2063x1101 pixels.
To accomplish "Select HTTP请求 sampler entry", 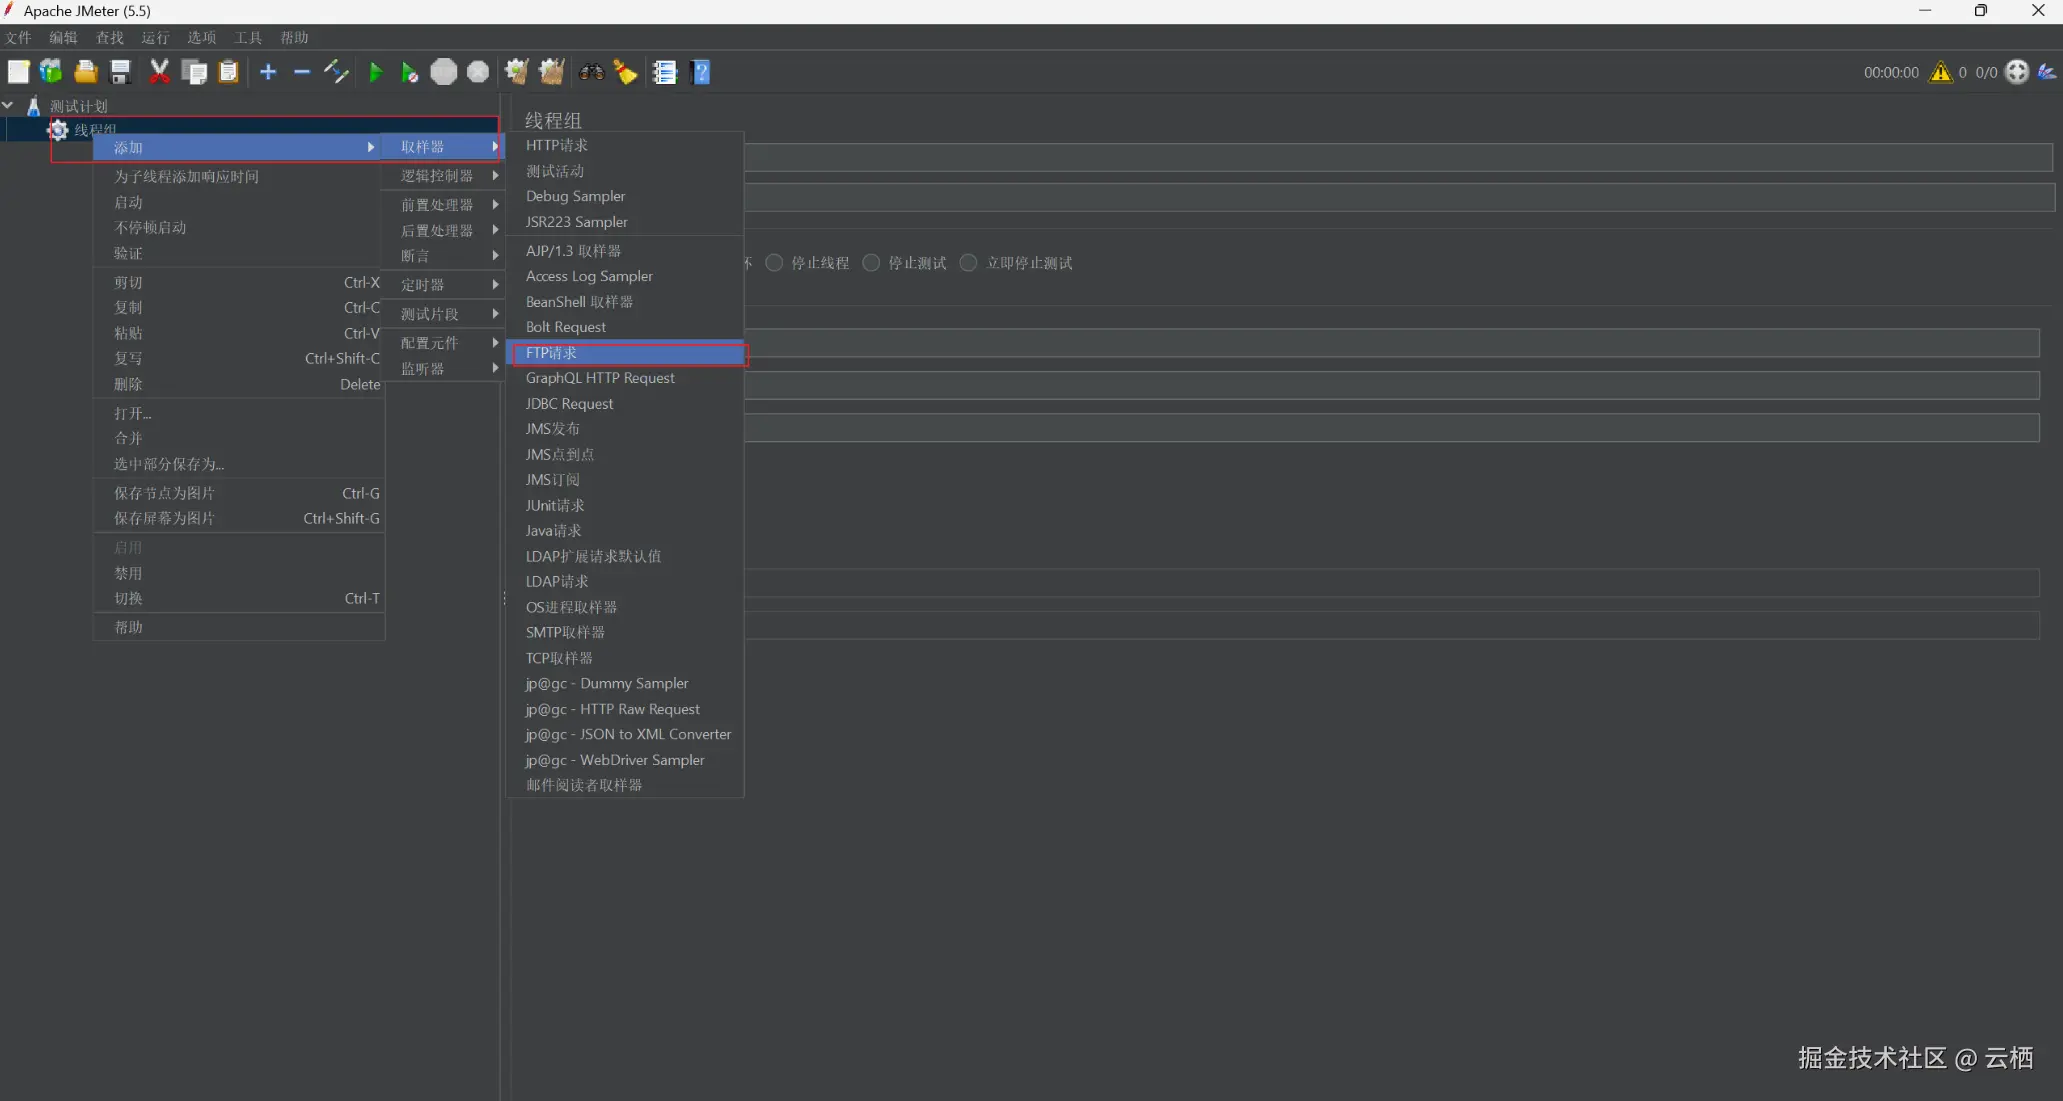I will tap(557, 146).
